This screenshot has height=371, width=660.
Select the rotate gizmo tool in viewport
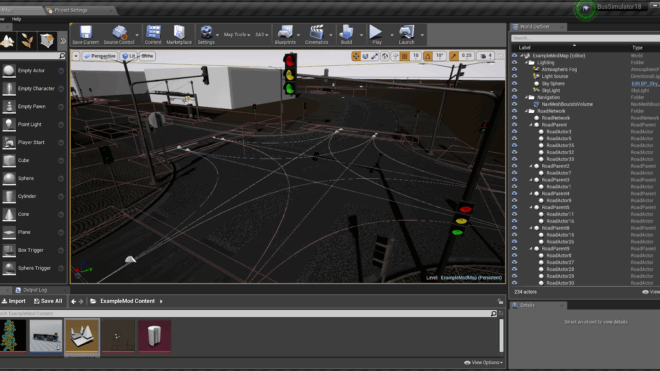point(365,56)
